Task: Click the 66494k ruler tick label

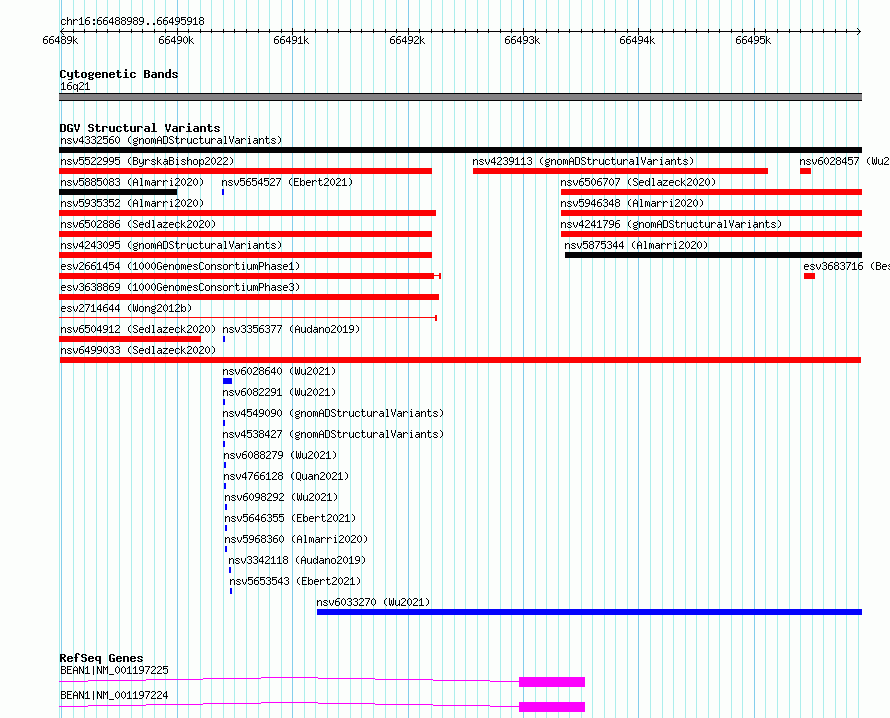Action: point(637,40)
